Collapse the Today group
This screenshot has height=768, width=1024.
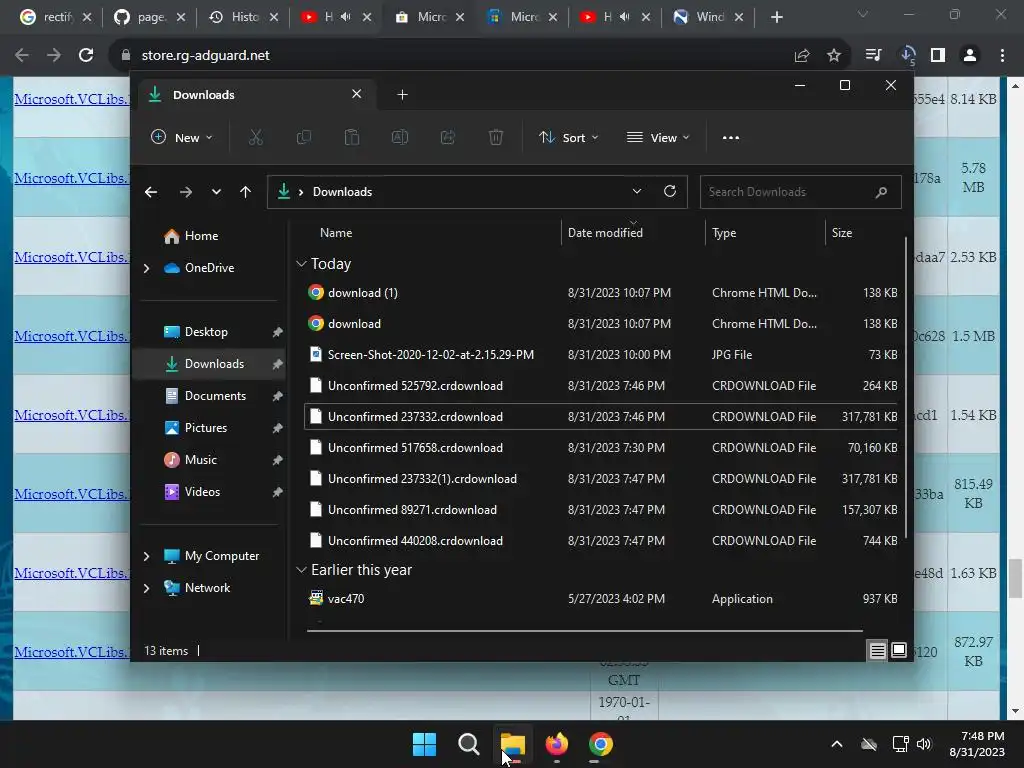pos(301,264)
